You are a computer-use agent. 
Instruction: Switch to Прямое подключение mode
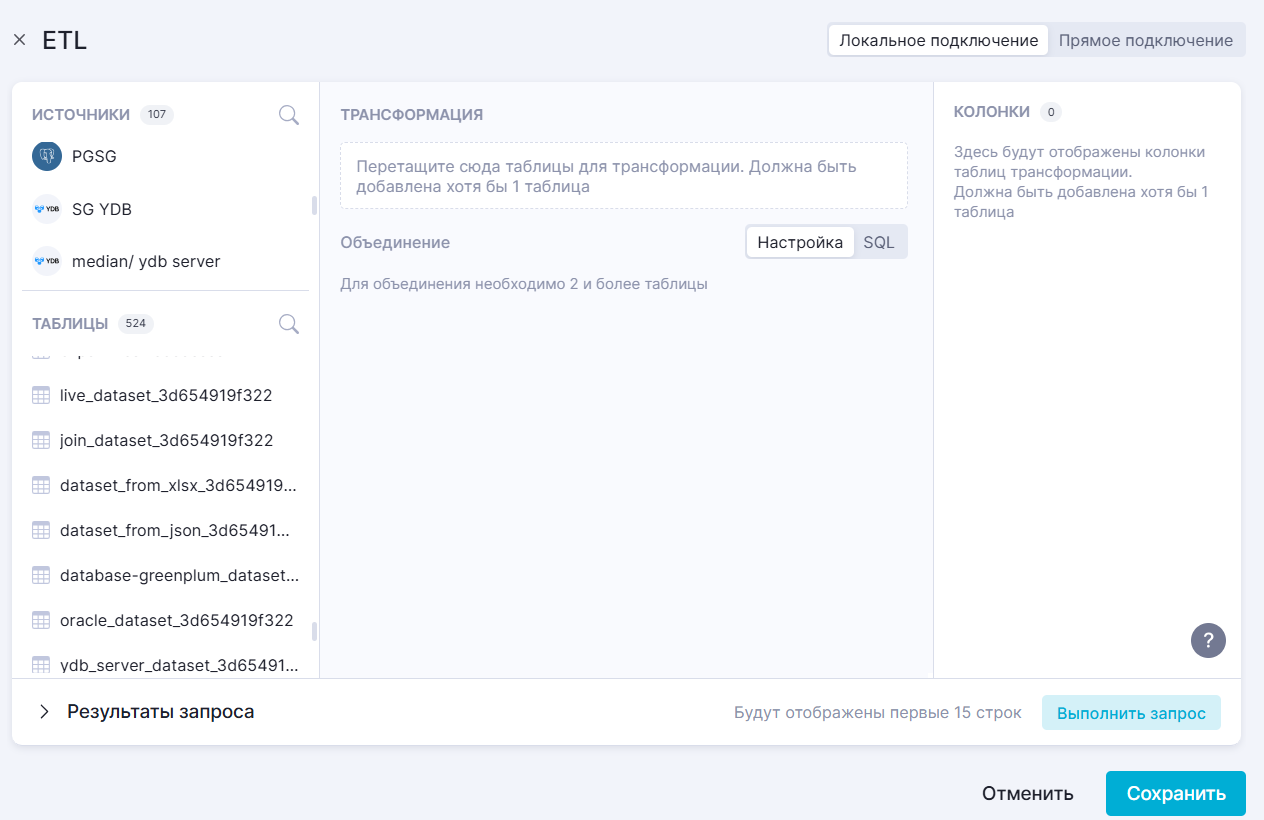[1145, 41]
